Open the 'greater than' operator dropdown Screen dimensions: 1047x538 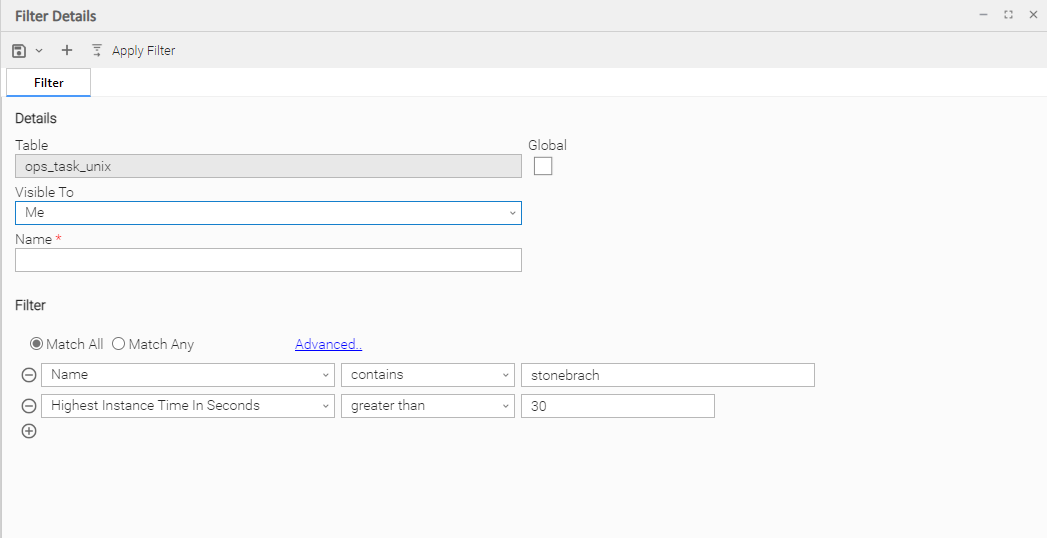428,406
